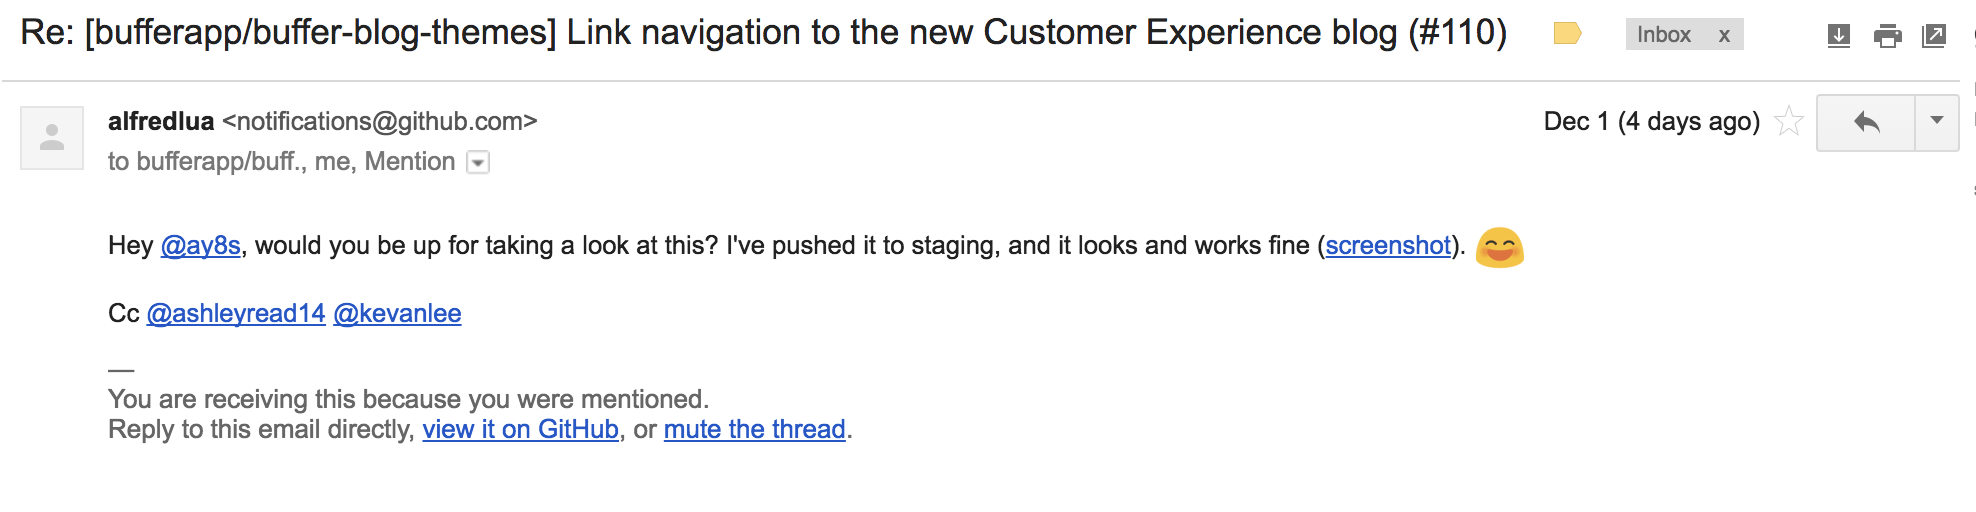Open the more actions dropdown beside reply
The height and width of the screenshot is (512, 1976).
(x=1937, y=122)
